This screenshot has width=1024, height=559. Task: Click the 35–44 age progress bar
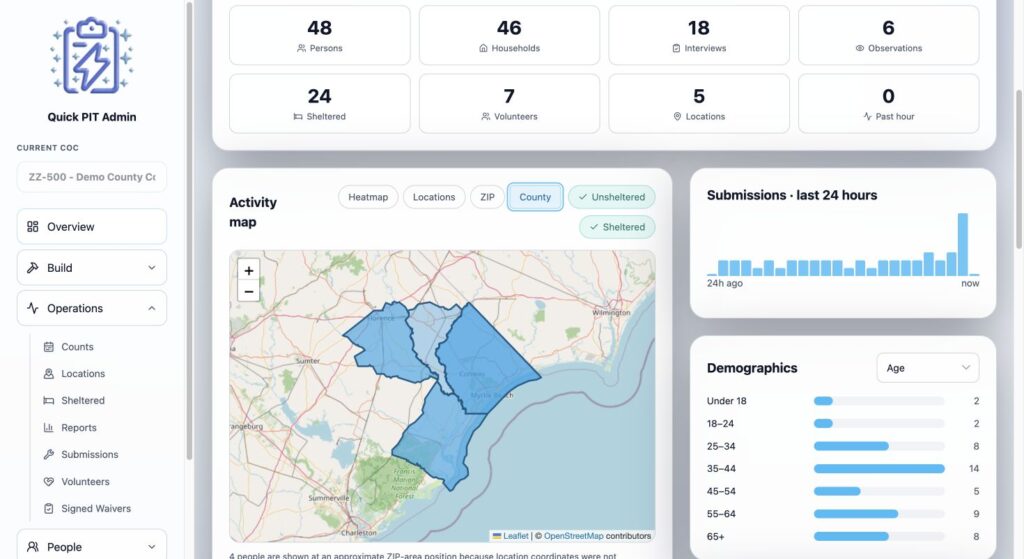879,469
